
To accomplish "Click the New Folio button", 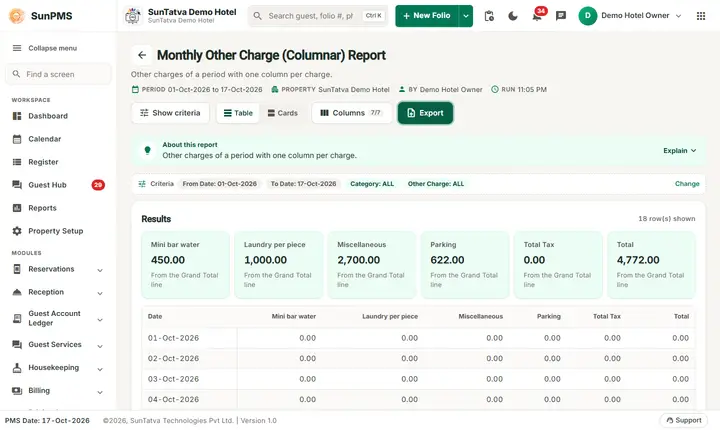I will pyautogui.click(x=427, y=16).
